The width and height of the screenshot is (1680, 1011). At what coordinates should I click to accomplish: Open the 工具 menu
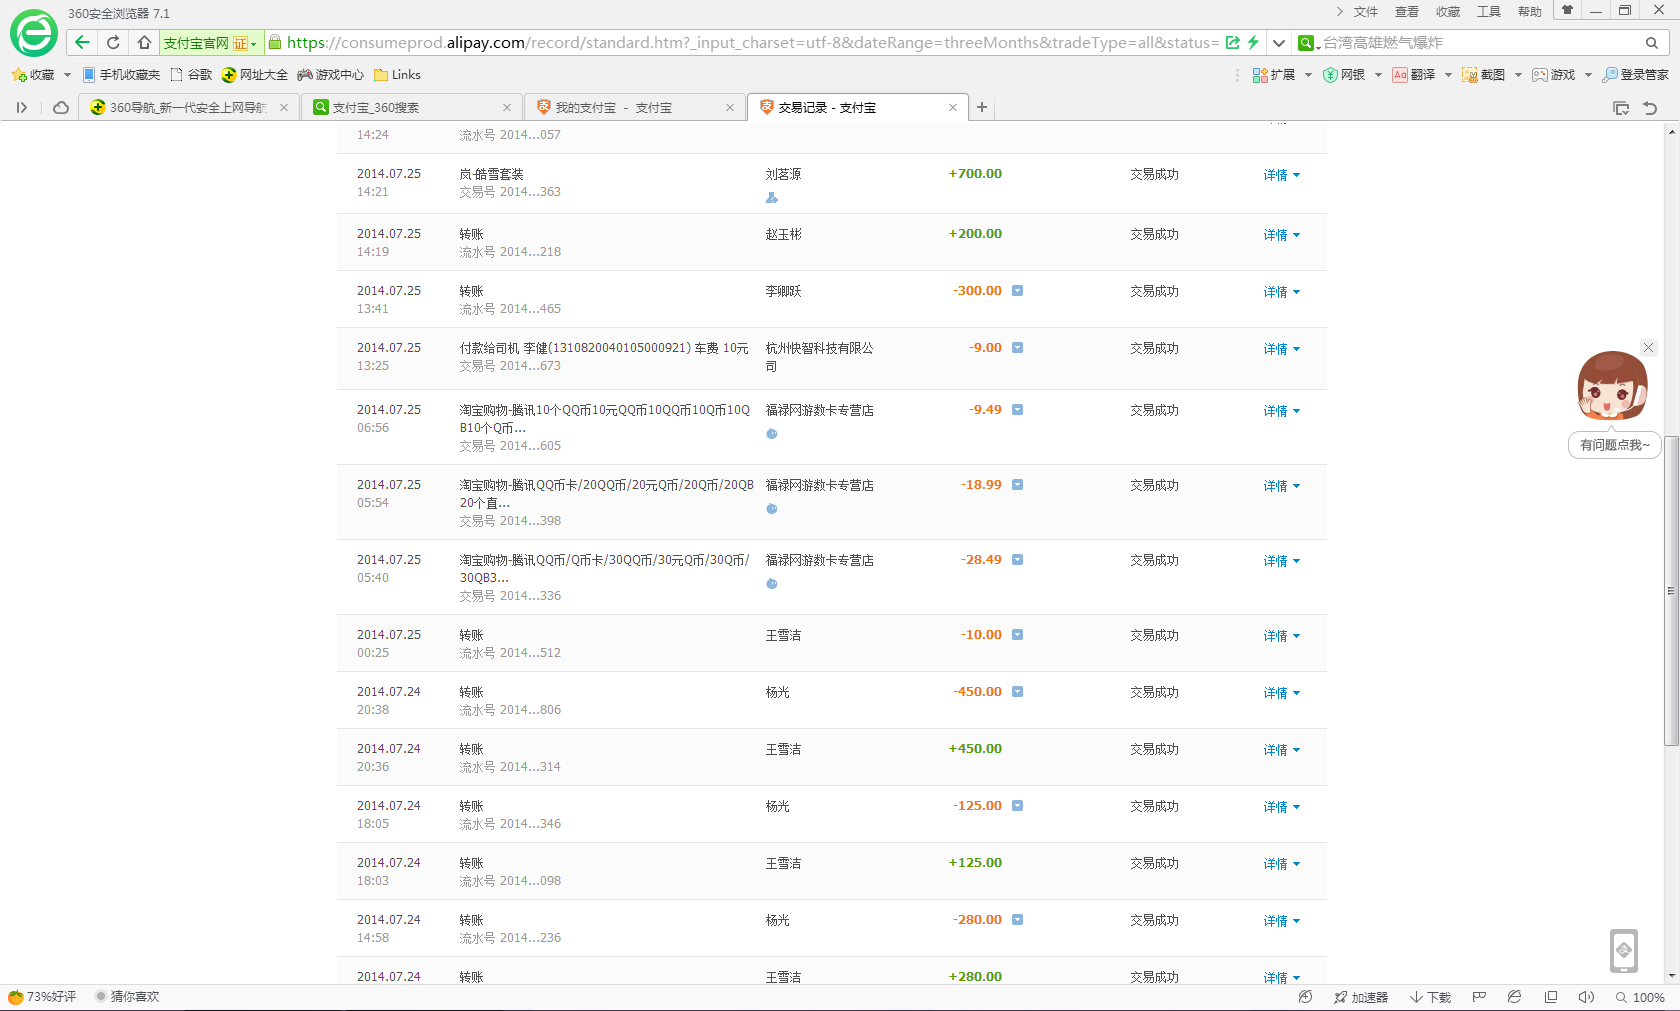tap(1488, 12)
